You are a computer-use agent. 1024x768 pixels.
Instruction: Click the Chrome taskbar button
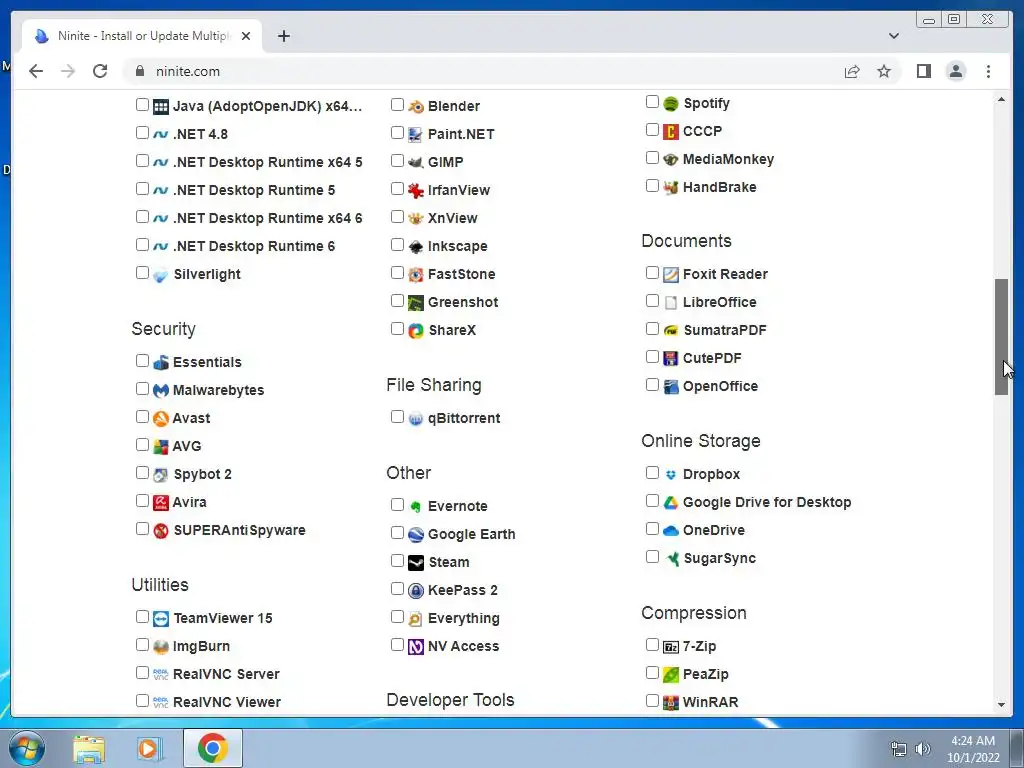click(x=212, y=748)
